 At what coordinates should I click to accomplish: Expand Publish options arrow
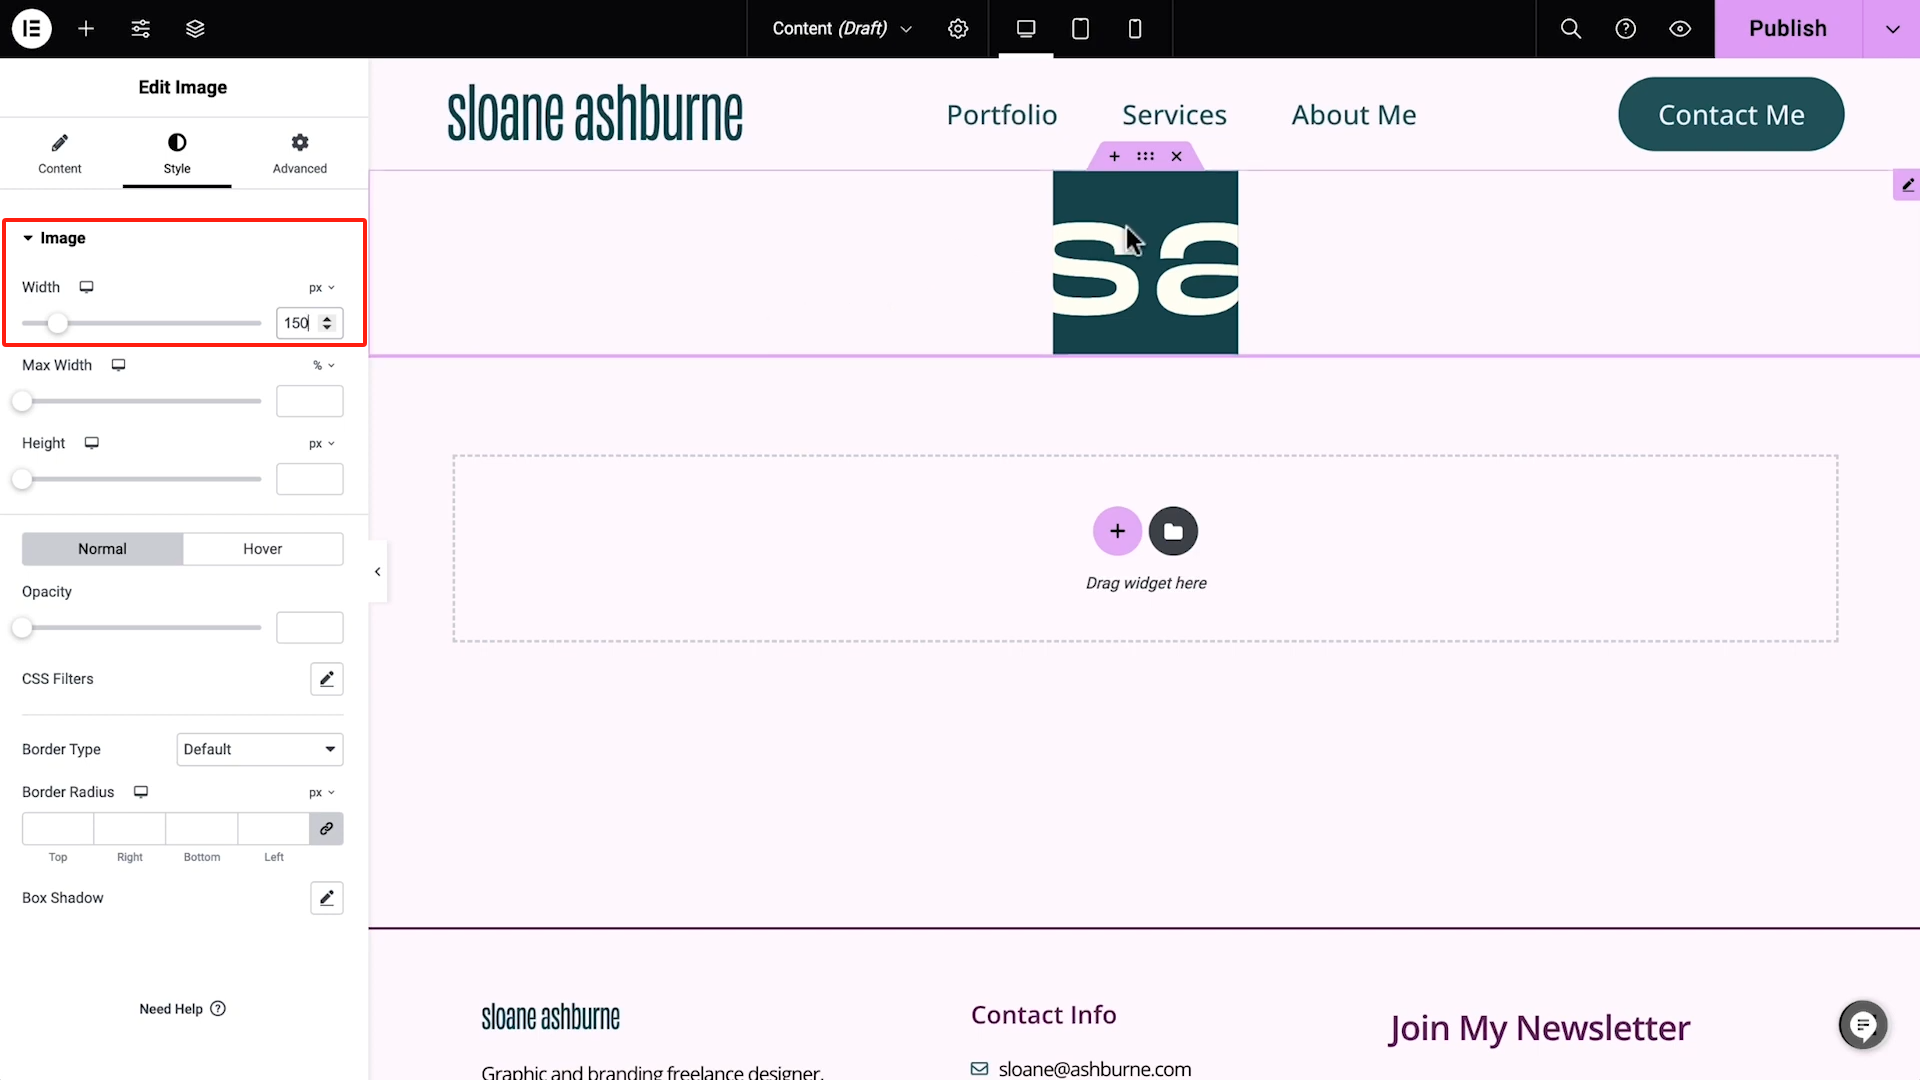tap(1892, 29)
